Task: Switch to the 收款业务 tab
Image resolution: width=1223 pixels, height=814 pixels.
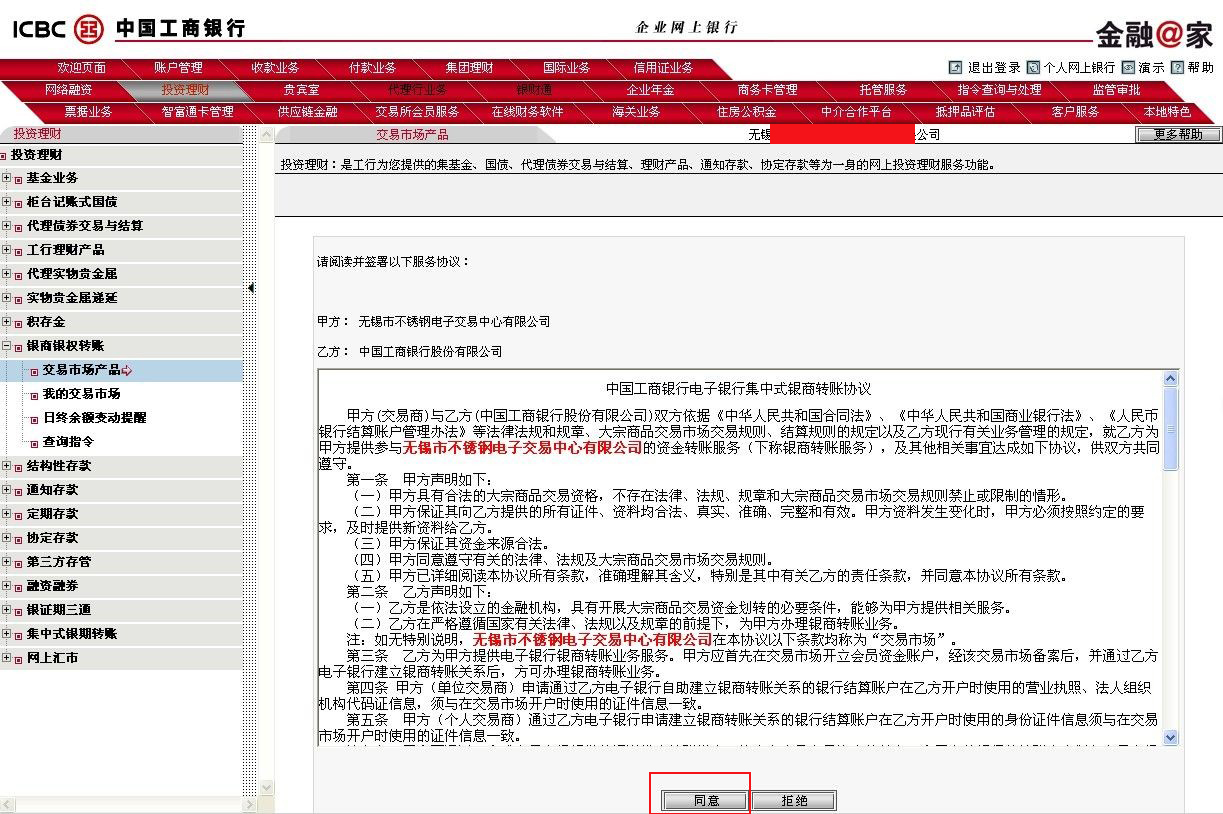Action: pos(275,68)
